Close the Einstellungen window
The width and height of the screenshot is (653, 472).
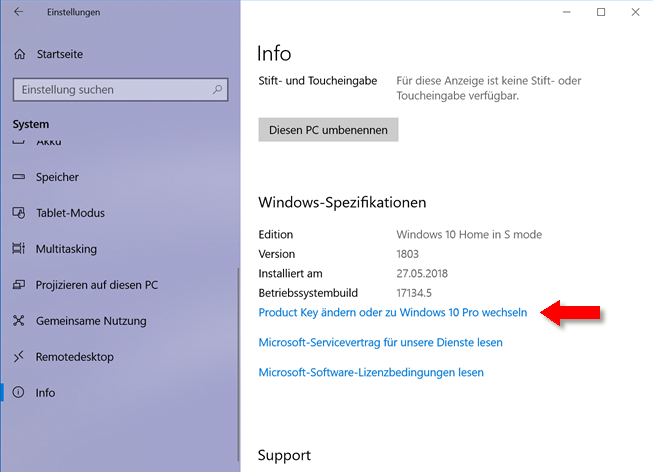[x=635, y=12]
